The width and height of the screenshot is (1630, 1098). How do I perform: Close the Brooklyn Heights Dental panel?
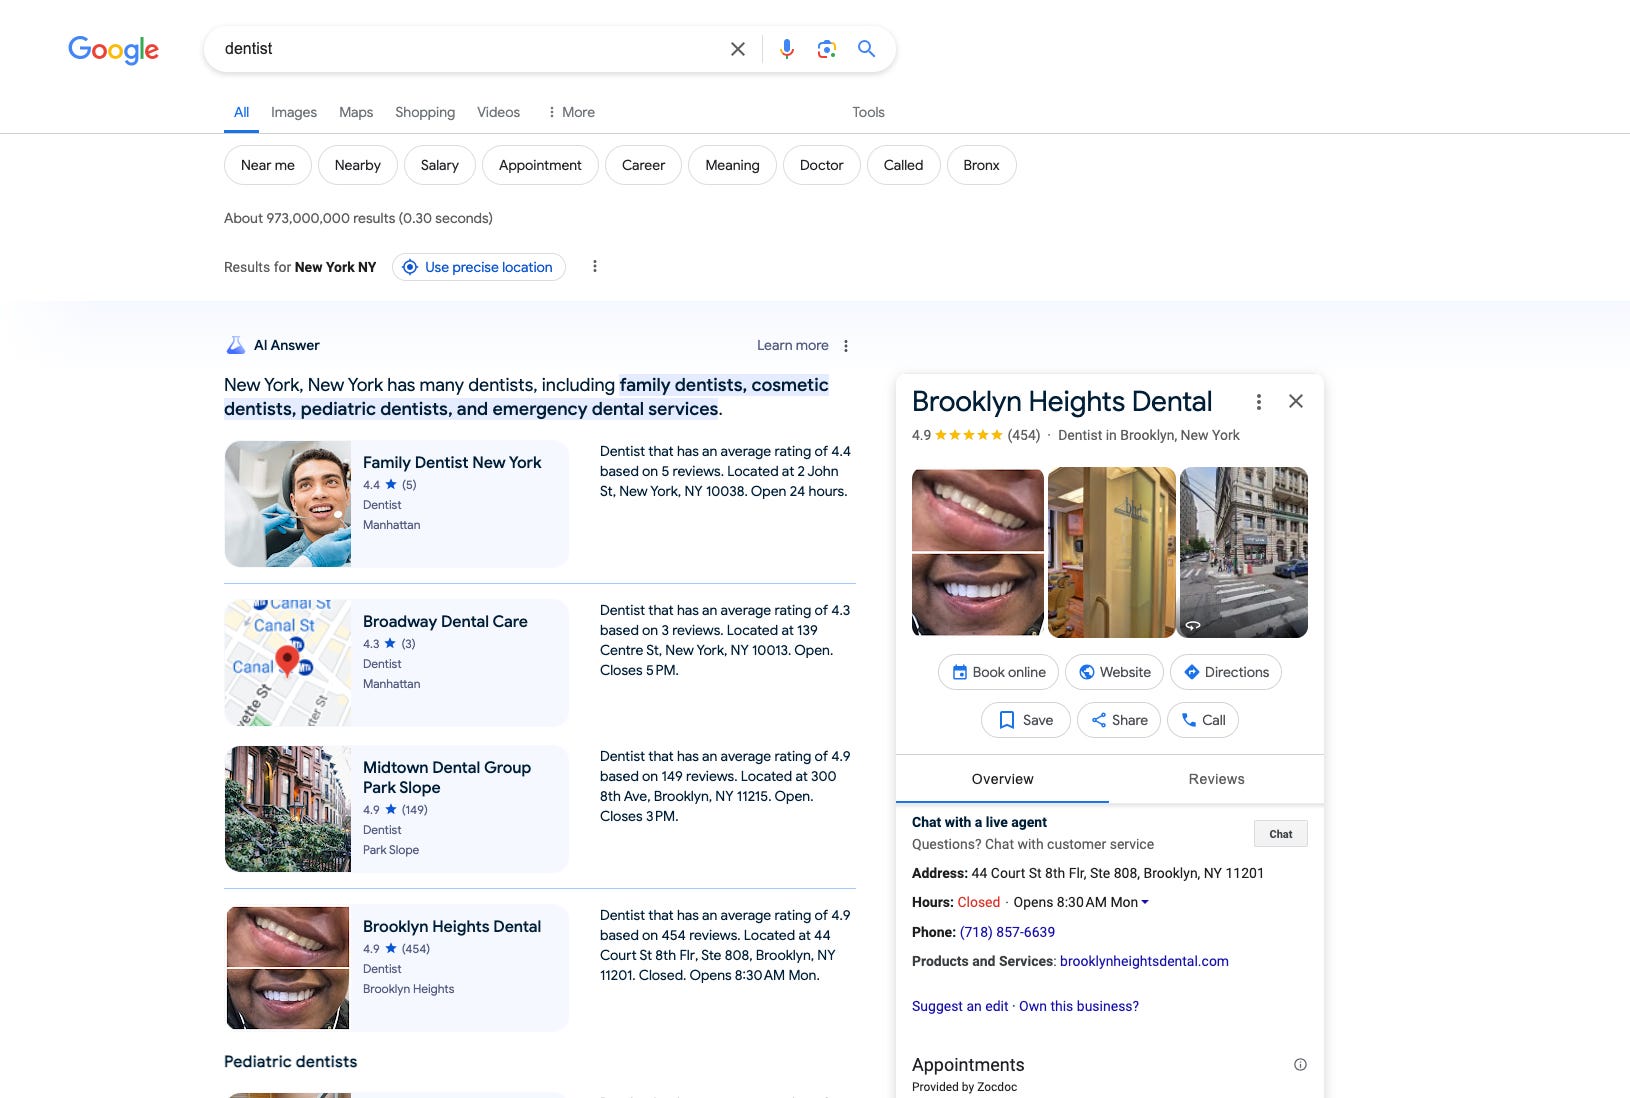[1296, 401]
